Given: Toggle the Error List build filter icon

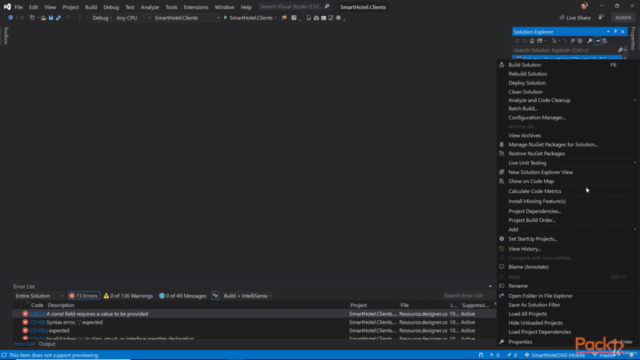Looking at the screenshot, I should point(215,296).
